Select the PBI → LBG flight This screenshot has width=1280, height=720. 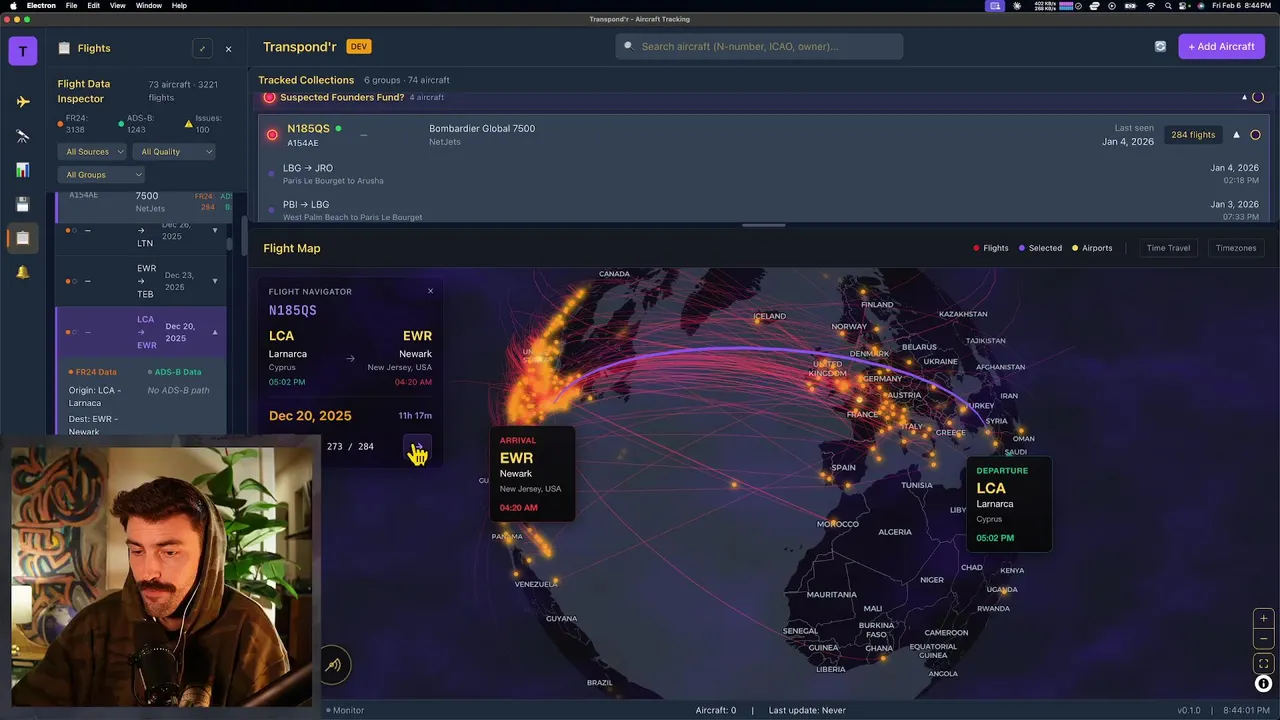pos(765,210)
